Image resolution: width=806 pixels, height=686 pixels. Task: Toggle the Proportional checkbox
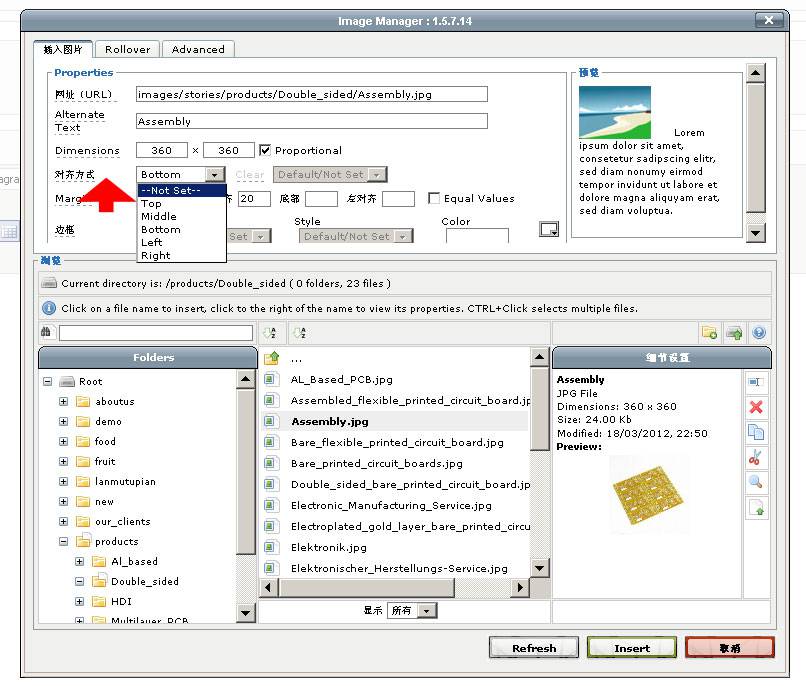pyautogui.click(x=265, y=150)
